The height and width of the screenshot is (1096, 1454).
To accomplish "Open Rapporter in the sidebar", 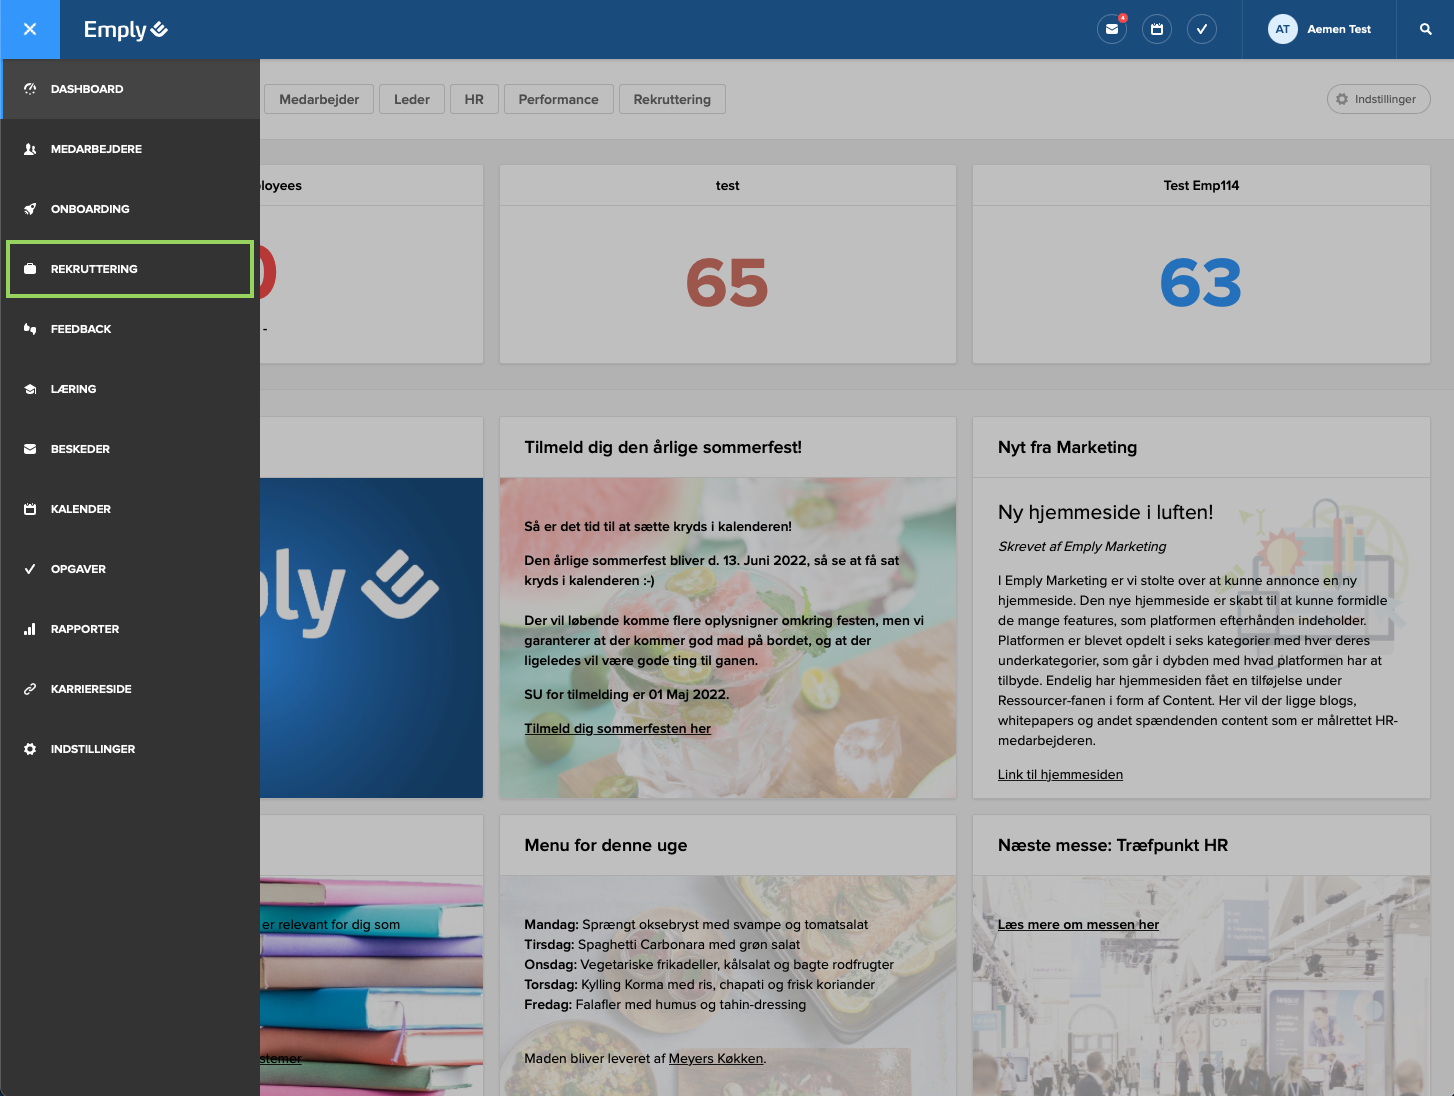I will pyautogui.click(x=85, y=629).
